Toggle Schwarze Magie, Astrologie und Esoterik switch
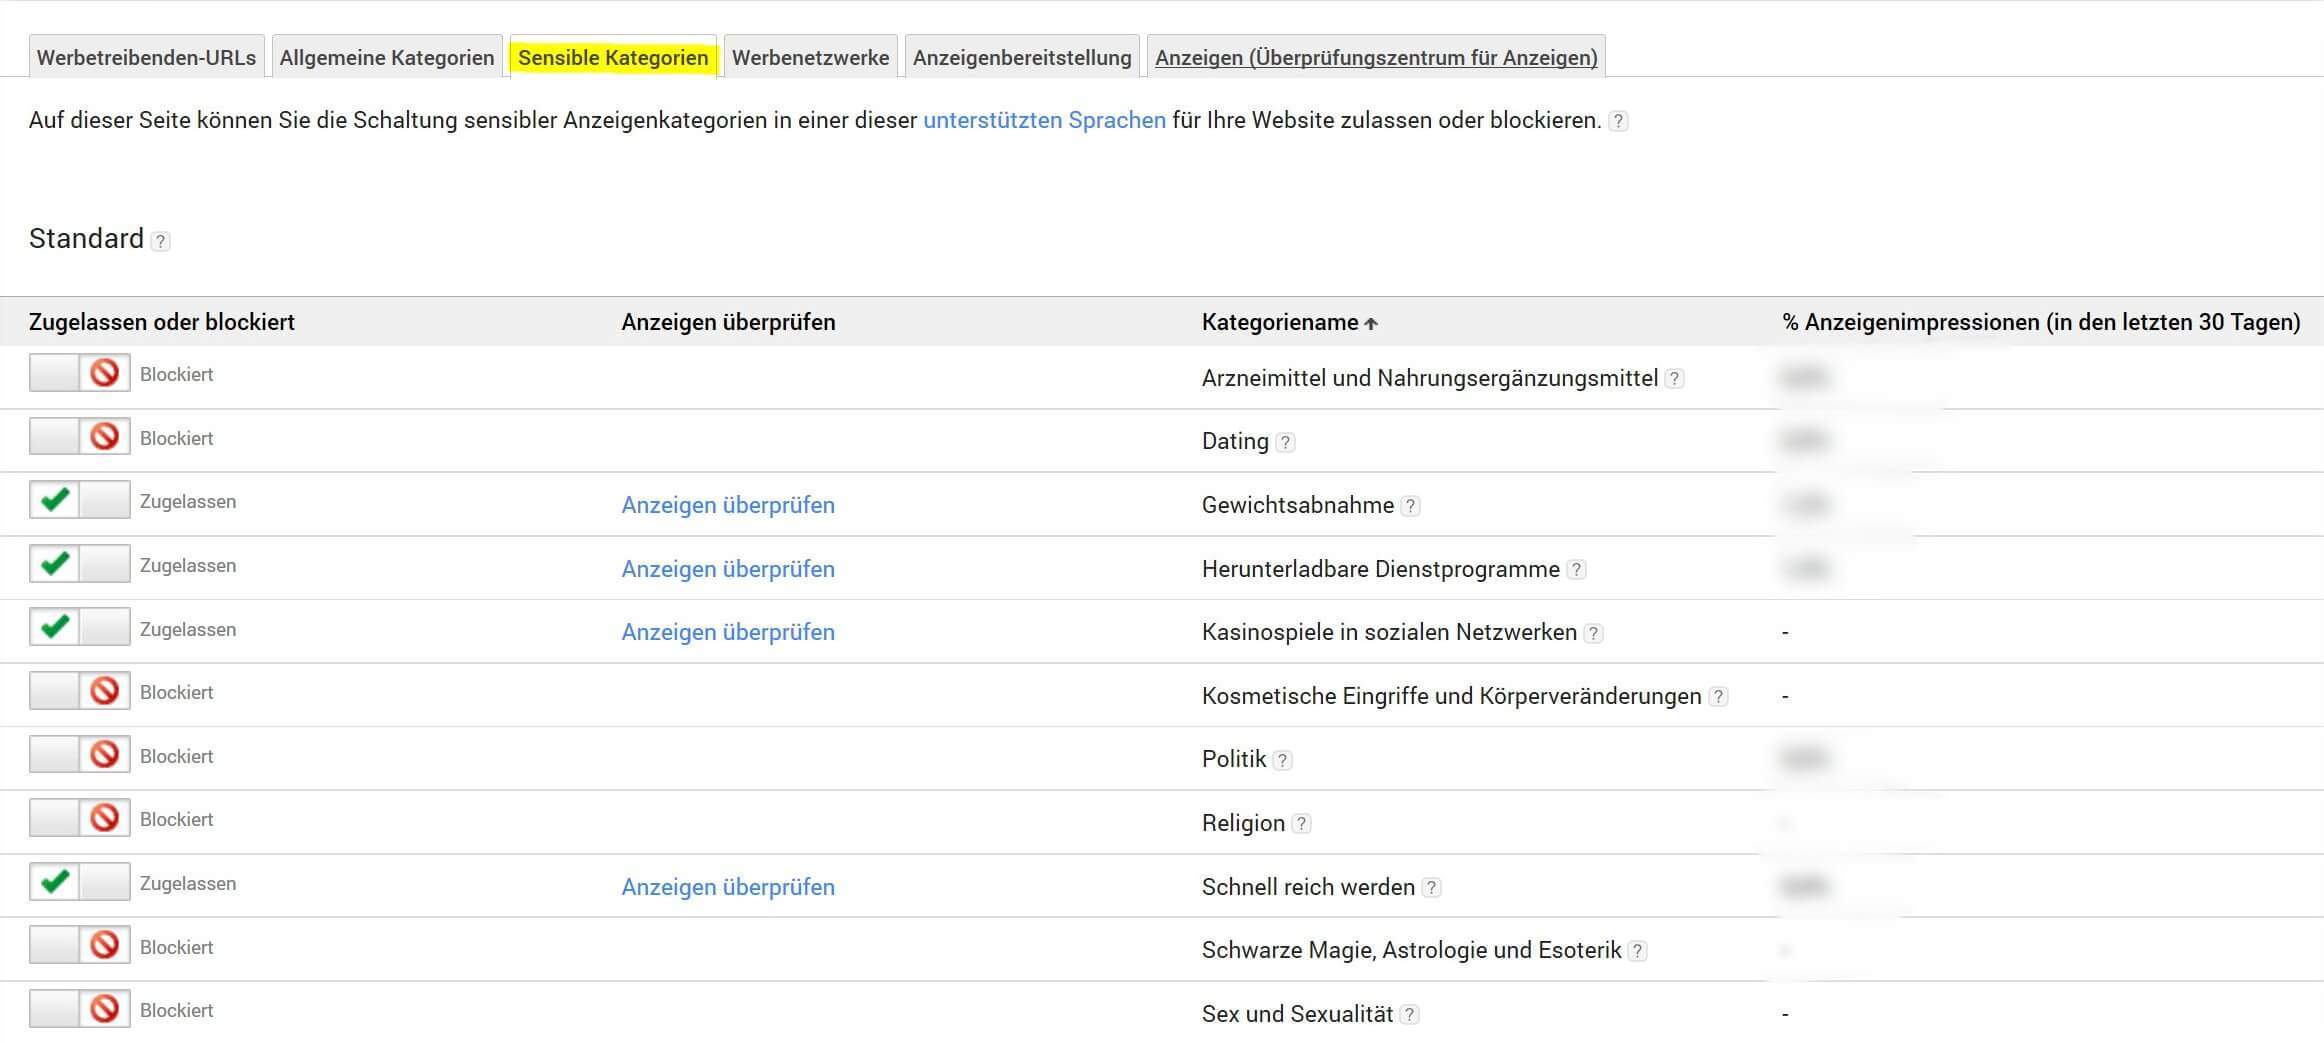Screen dimensions: 2324x1043 (x=80, y=945)
